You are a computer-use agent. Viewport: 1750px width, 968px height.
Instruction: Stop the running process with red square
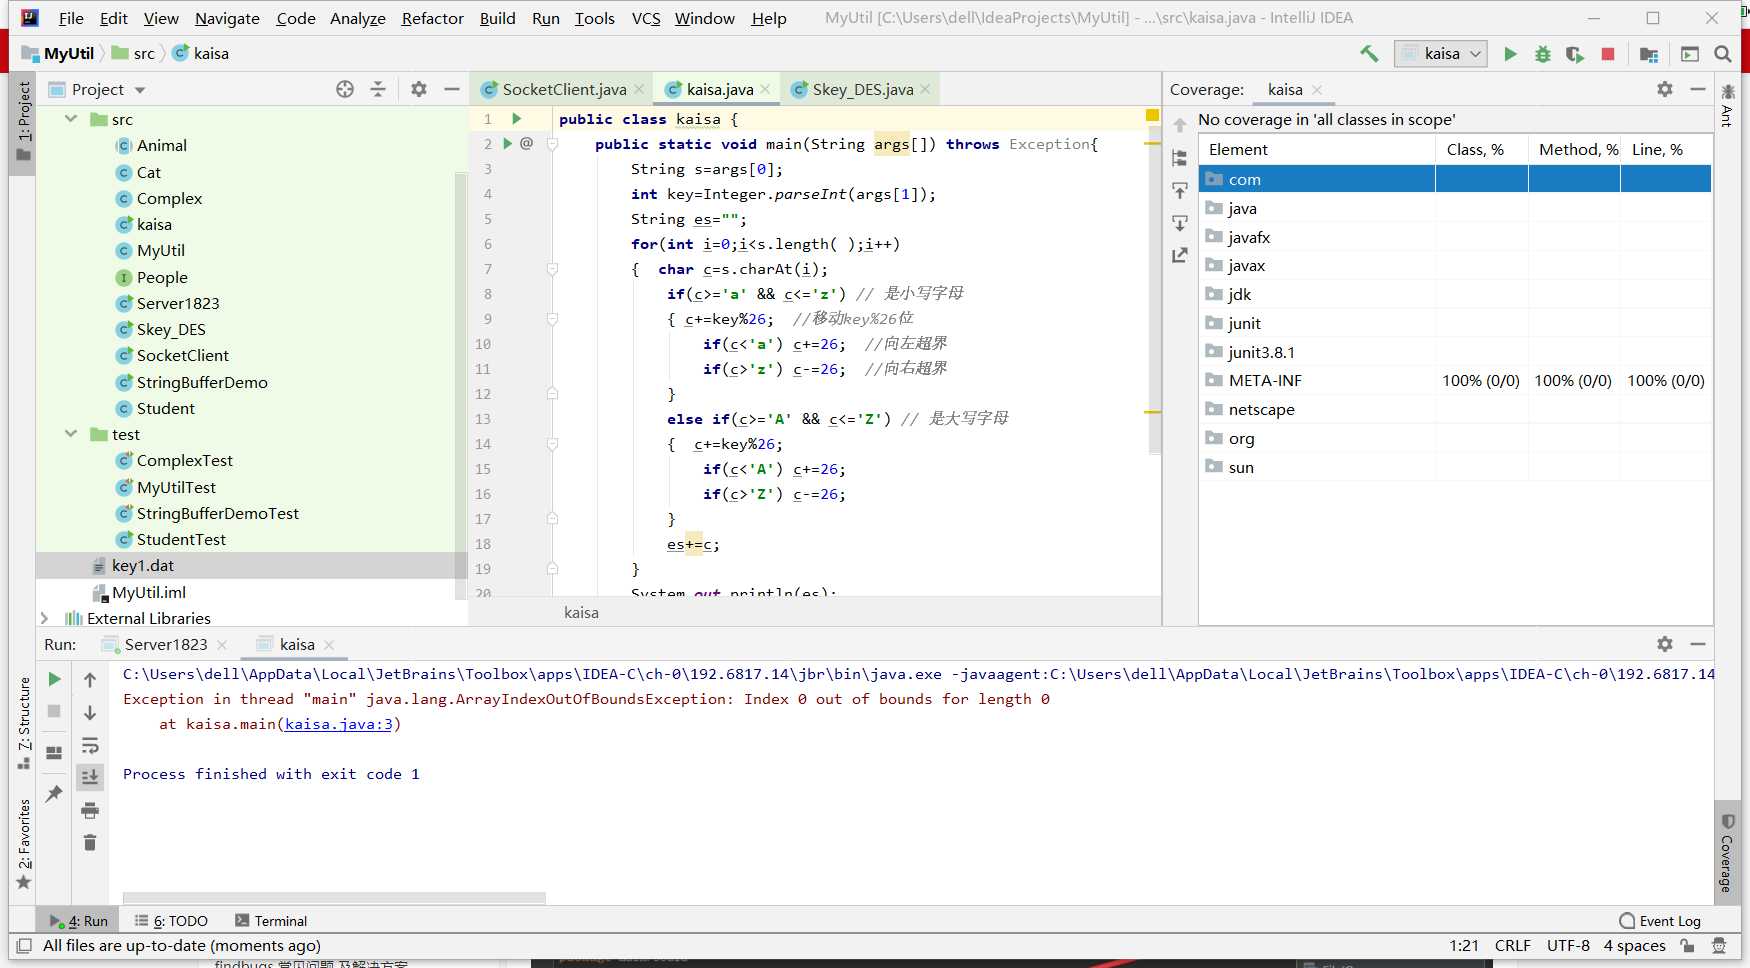1608,54
